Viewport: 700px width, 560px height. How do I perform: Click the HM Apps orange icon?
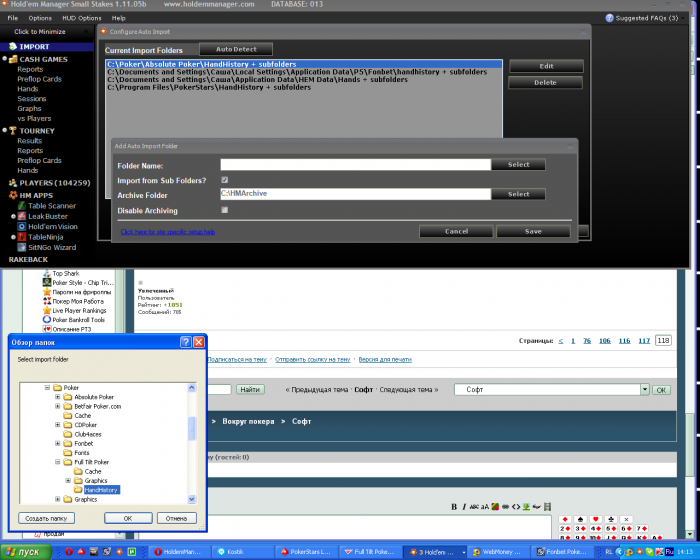(12, 195)
